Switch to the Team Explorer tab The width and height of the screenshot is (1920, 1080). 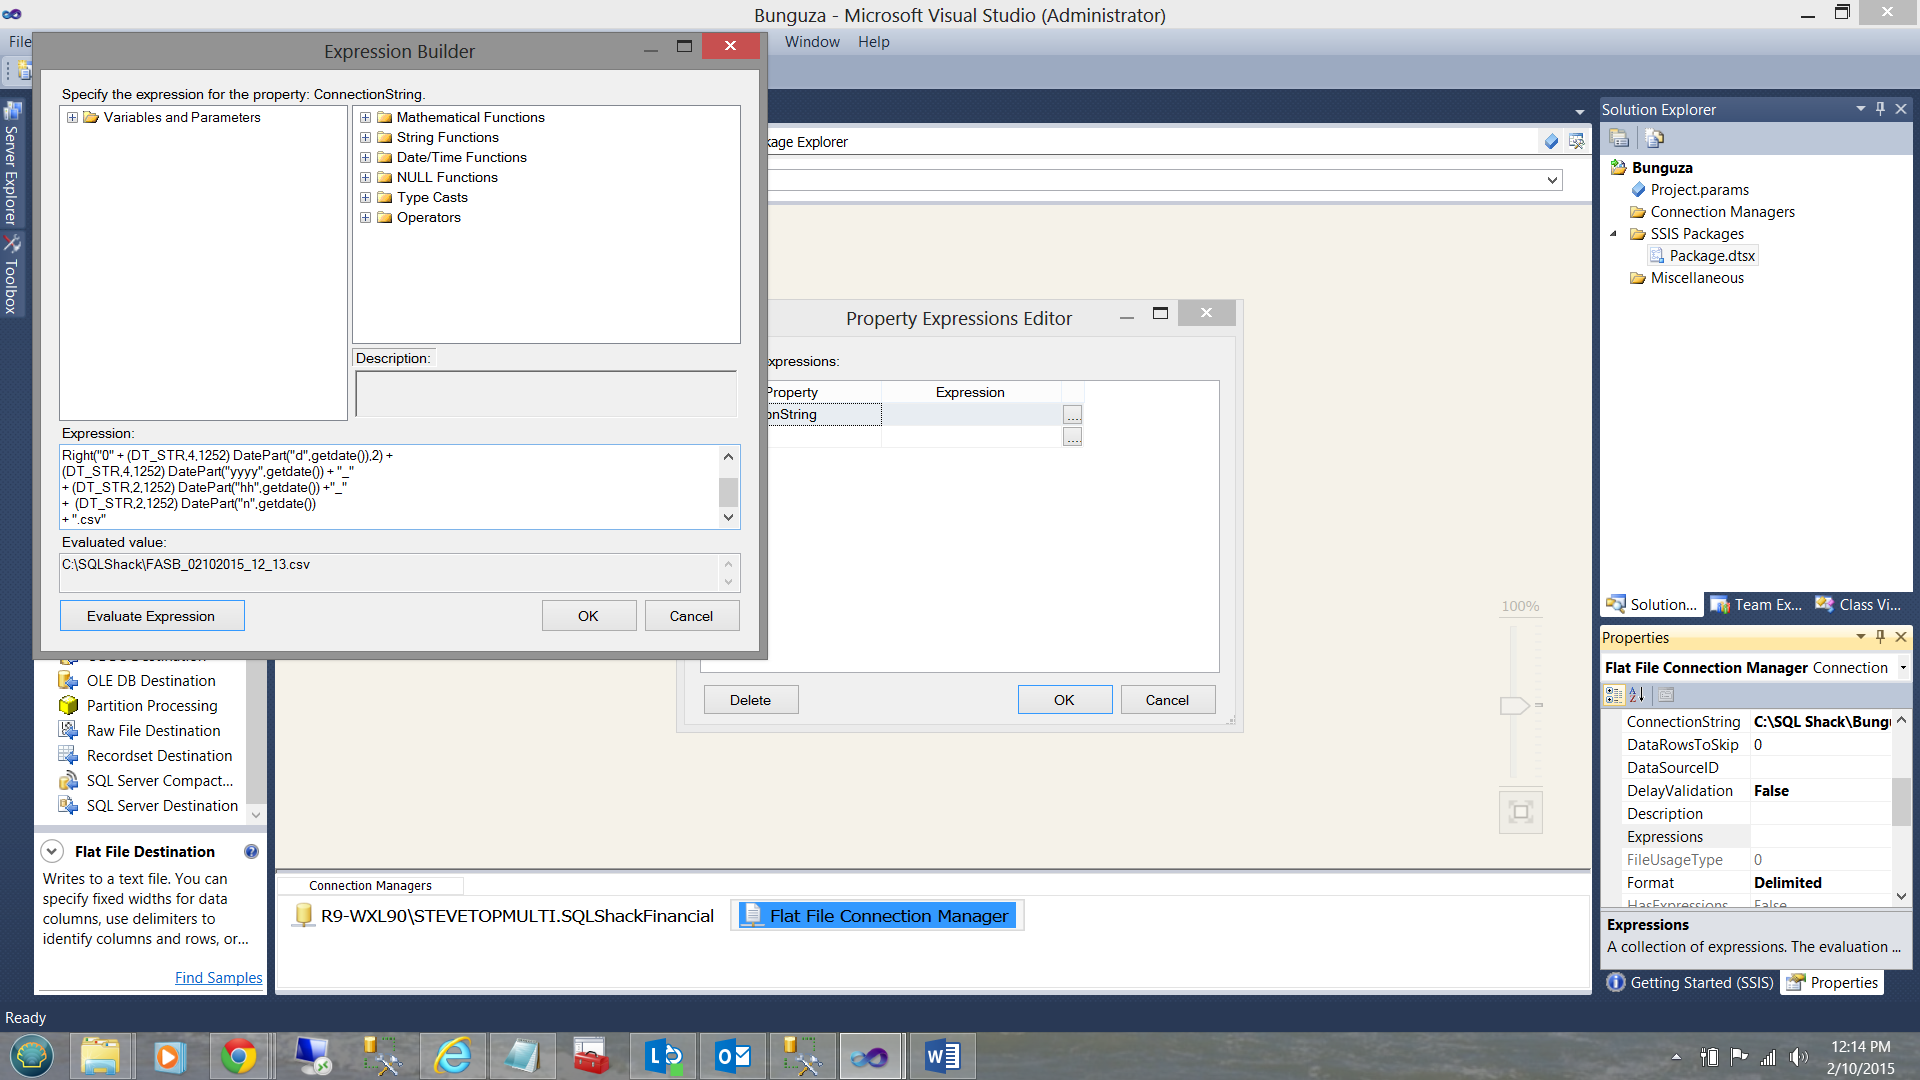pos(1756,605)
